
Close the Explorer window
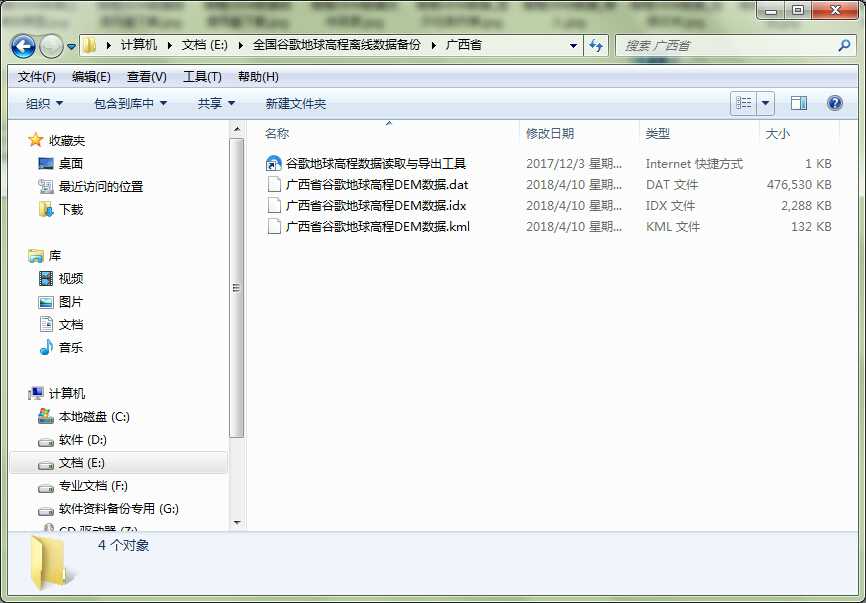835,11
